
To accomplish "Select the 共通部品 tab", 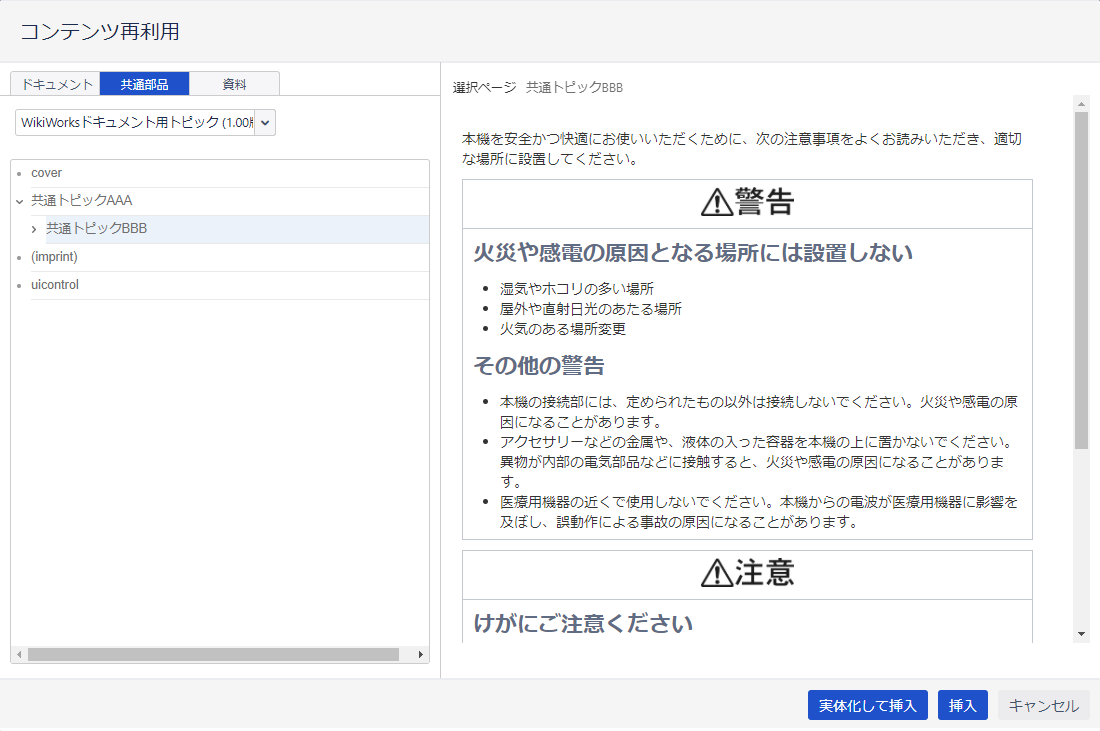I will click(144, 84).
